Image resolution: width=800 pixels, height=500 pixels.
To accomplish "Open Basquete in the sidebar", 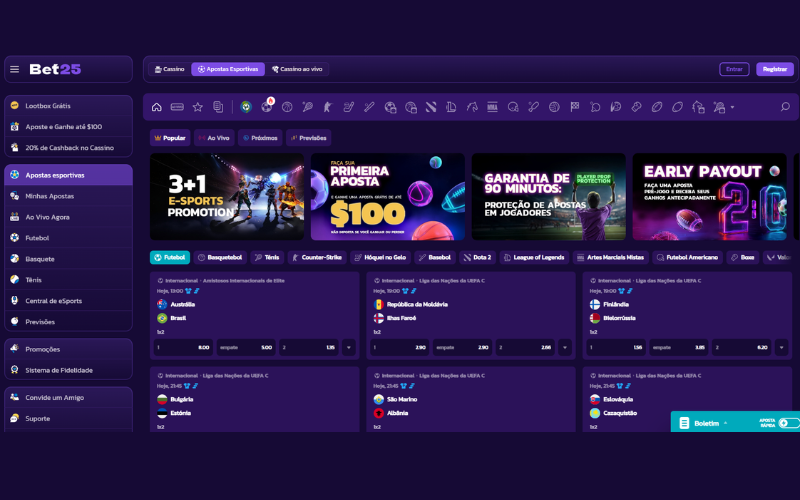I will click(68, 259).
